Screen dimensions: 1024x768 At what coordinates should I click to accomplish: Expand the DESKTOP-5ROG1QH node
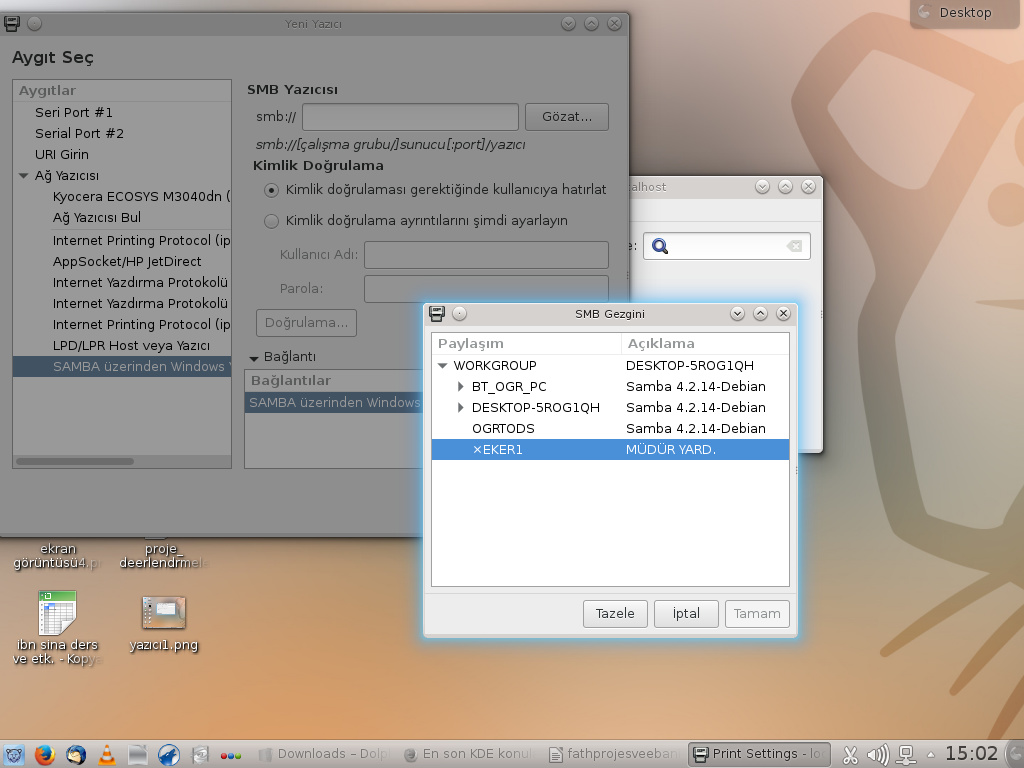[460, 408]
